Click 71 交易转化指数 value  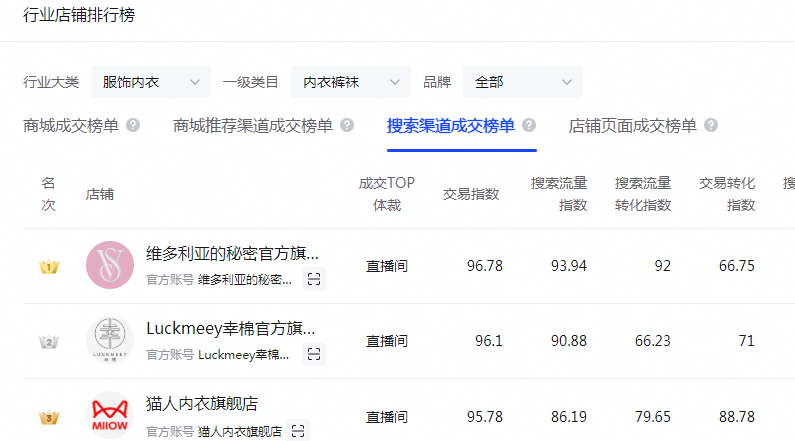746,341
